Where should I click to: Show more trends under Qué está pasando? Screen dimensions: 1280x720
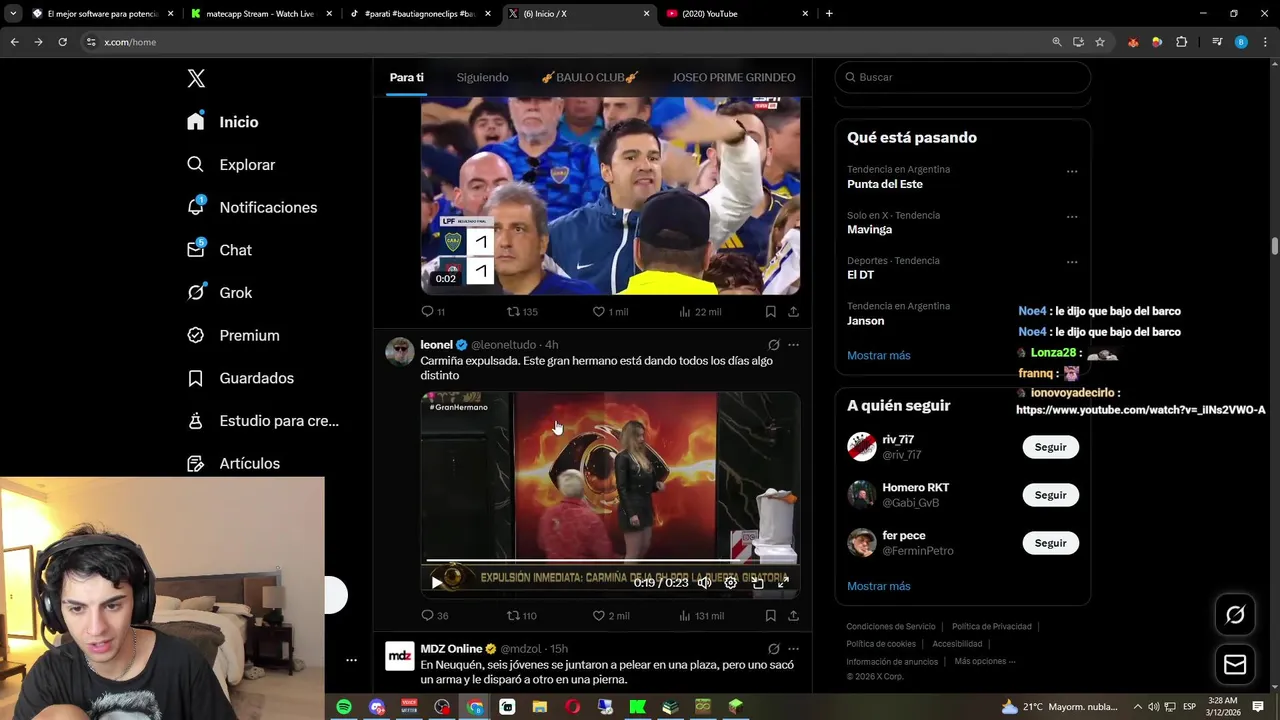pyautogui.click(x=879, y=355)
